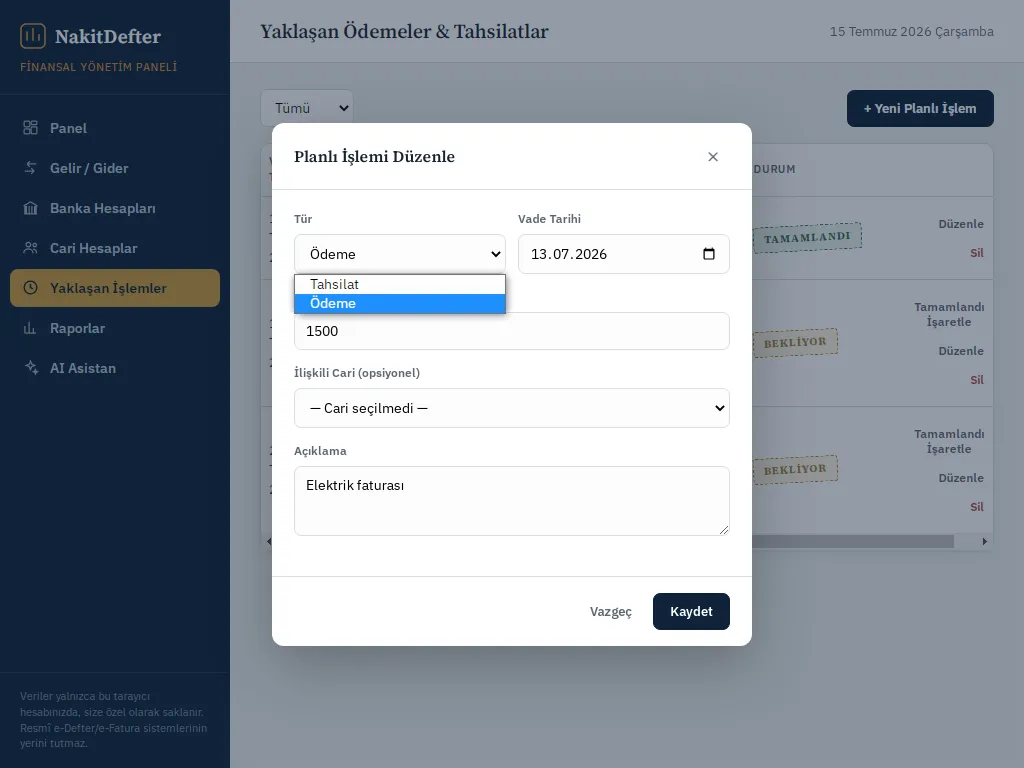Open the Raporlar page
This screenshot has height=768, width=1024.
115,328
